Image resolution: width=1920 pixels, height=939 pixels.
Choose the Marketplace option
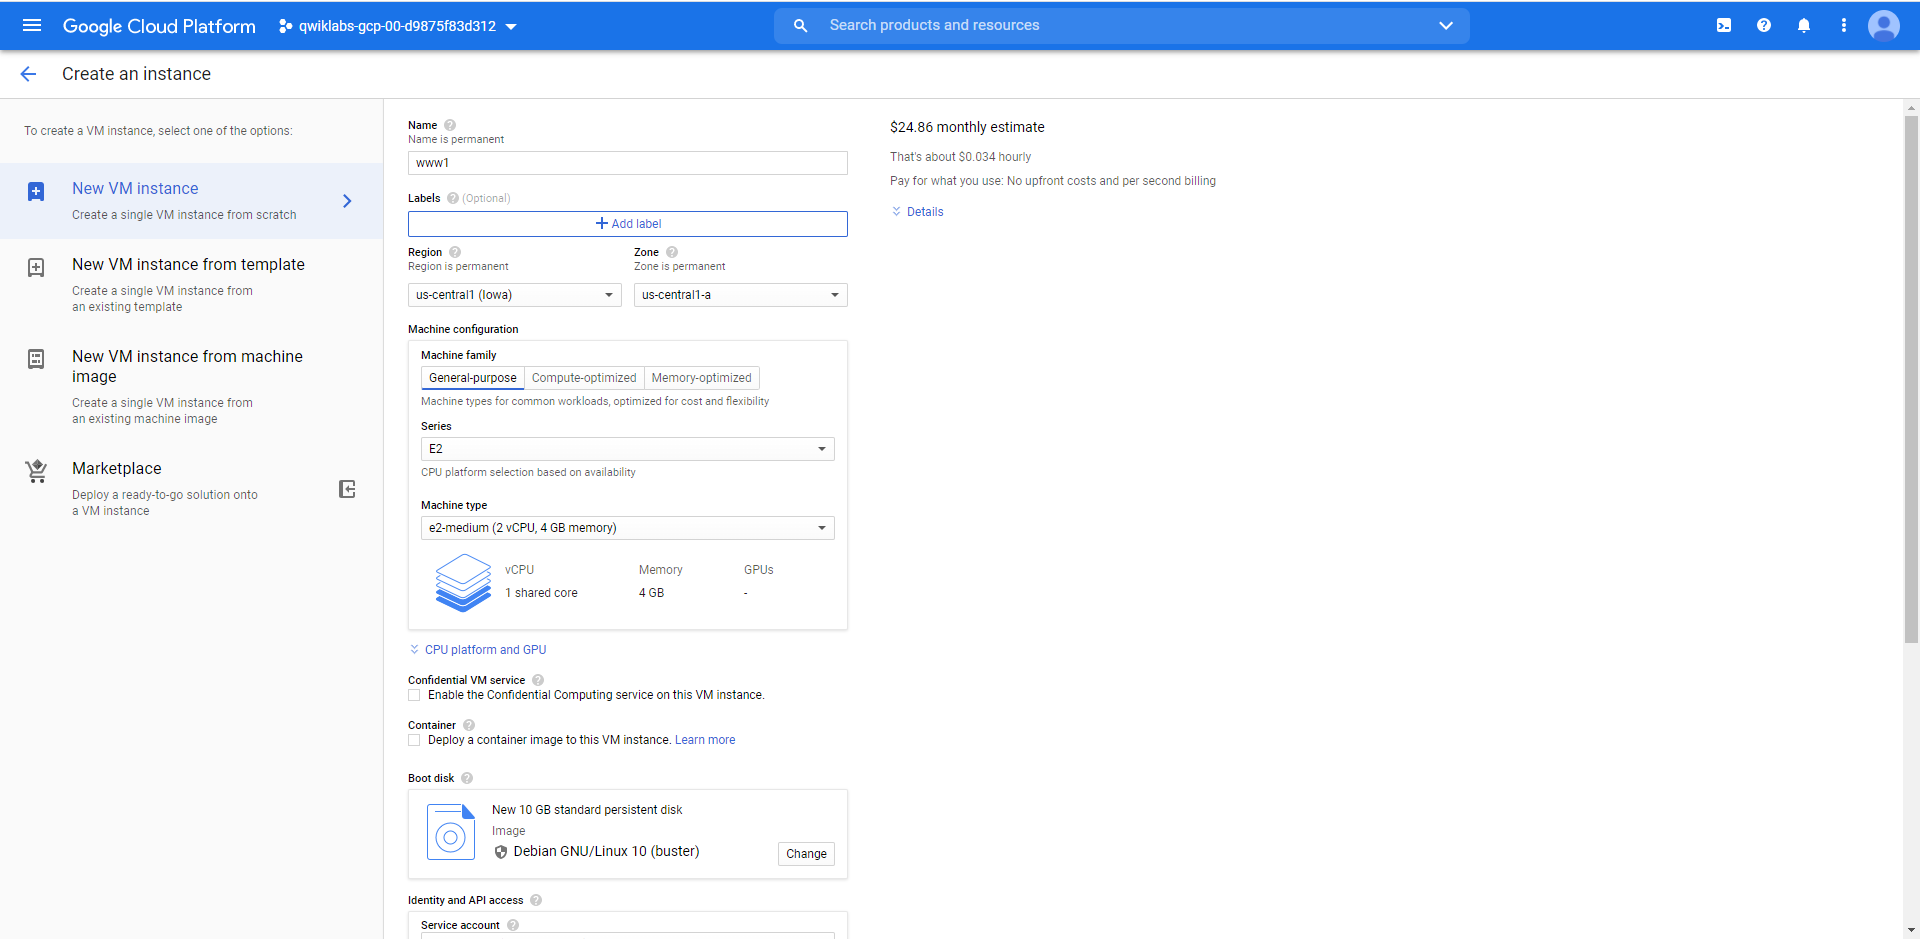(192, 488)
